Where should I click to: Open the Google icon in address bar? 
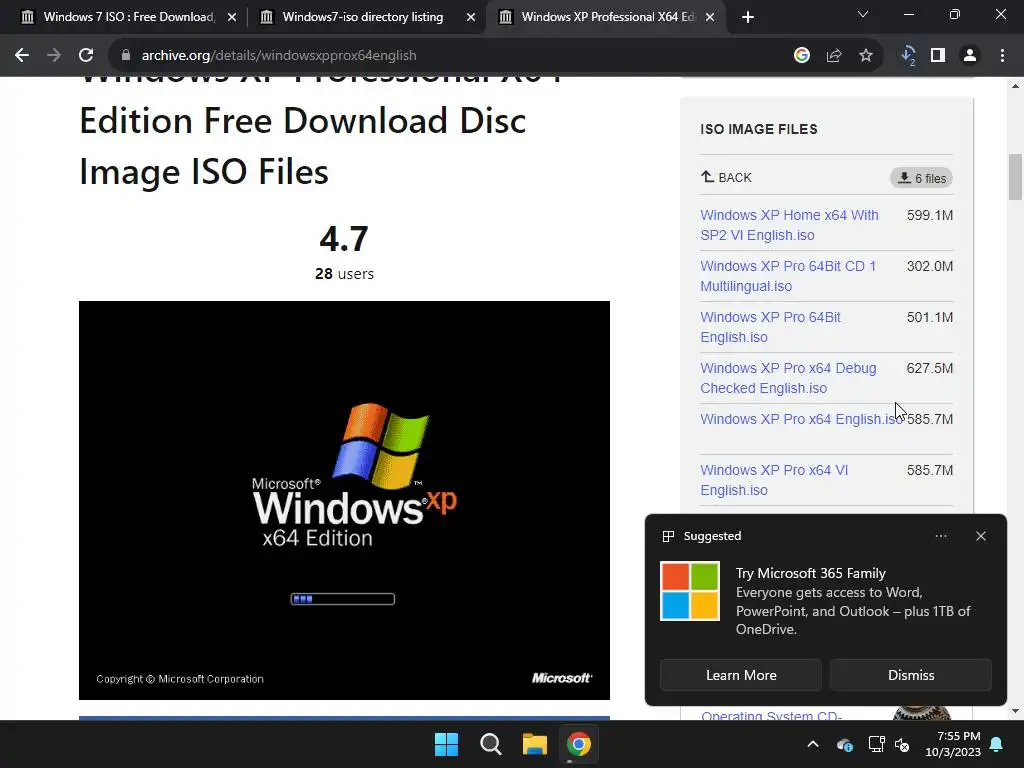click(x=802, y=56)
